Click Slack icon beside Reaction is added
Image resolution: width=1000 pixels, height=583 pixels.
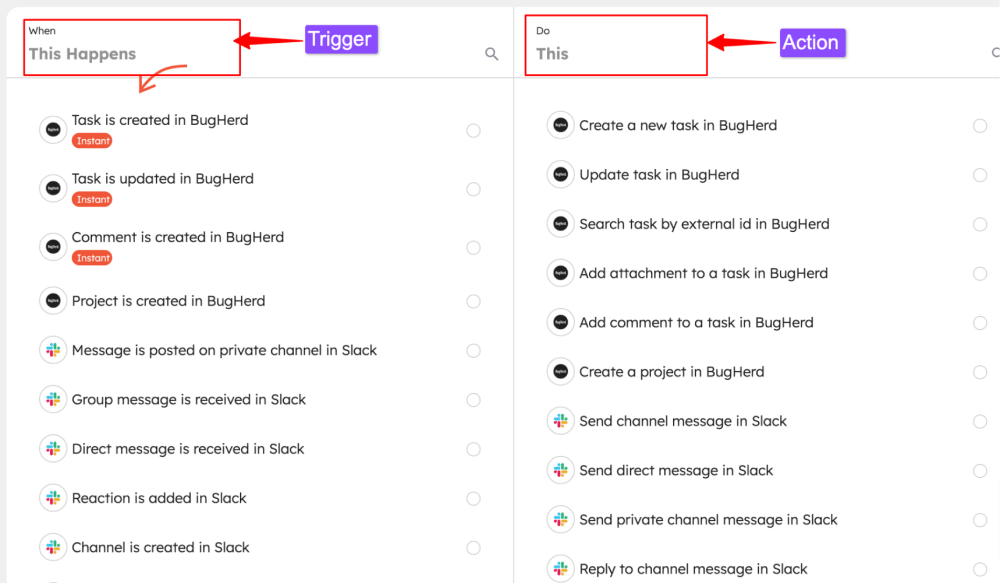[53, 498]
